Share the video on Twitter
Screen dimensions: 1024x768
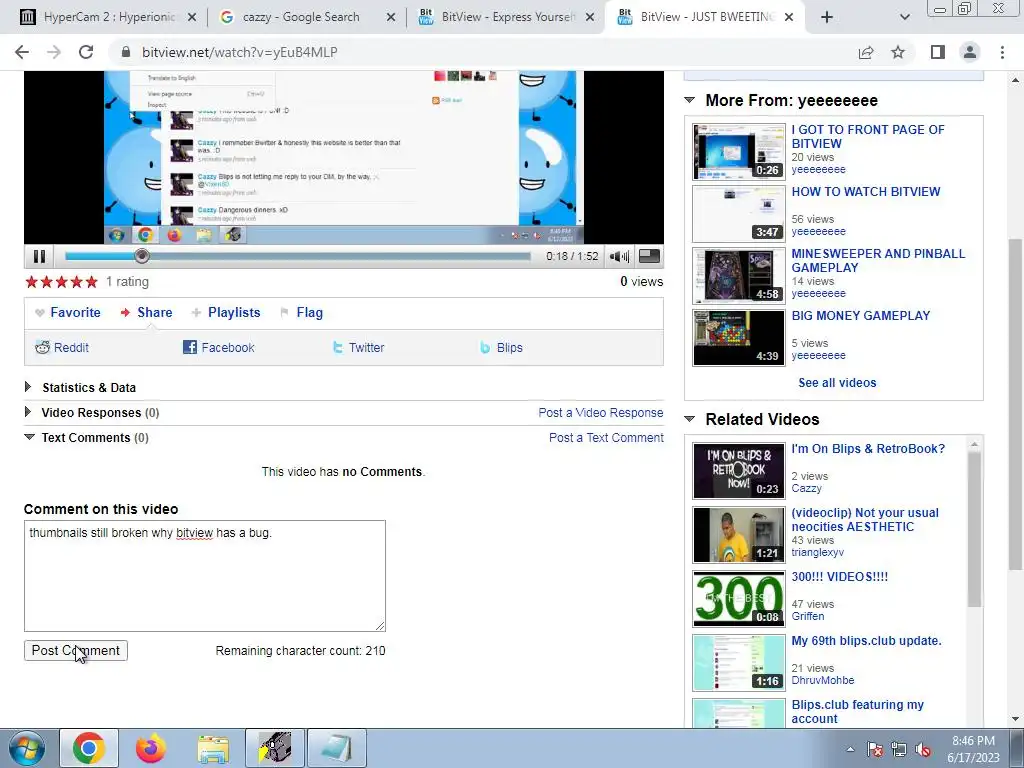[358, 347]
